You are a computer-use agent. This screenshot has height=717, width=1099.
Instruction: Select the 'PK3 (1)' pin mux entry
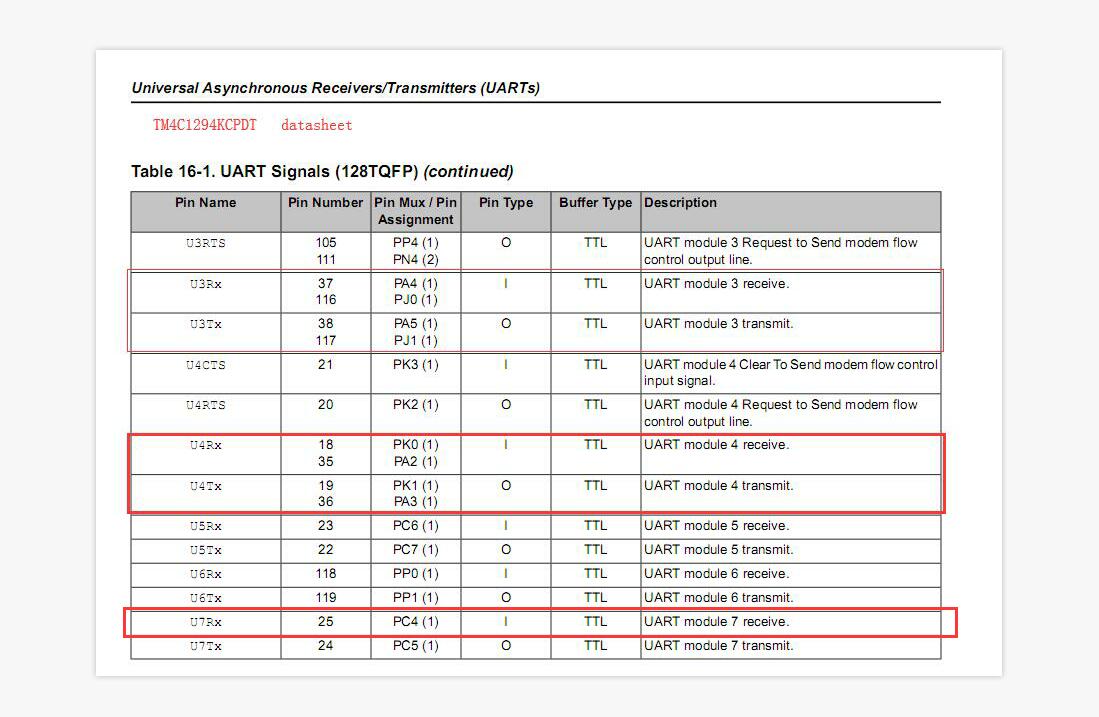click(x=416, y=364)
